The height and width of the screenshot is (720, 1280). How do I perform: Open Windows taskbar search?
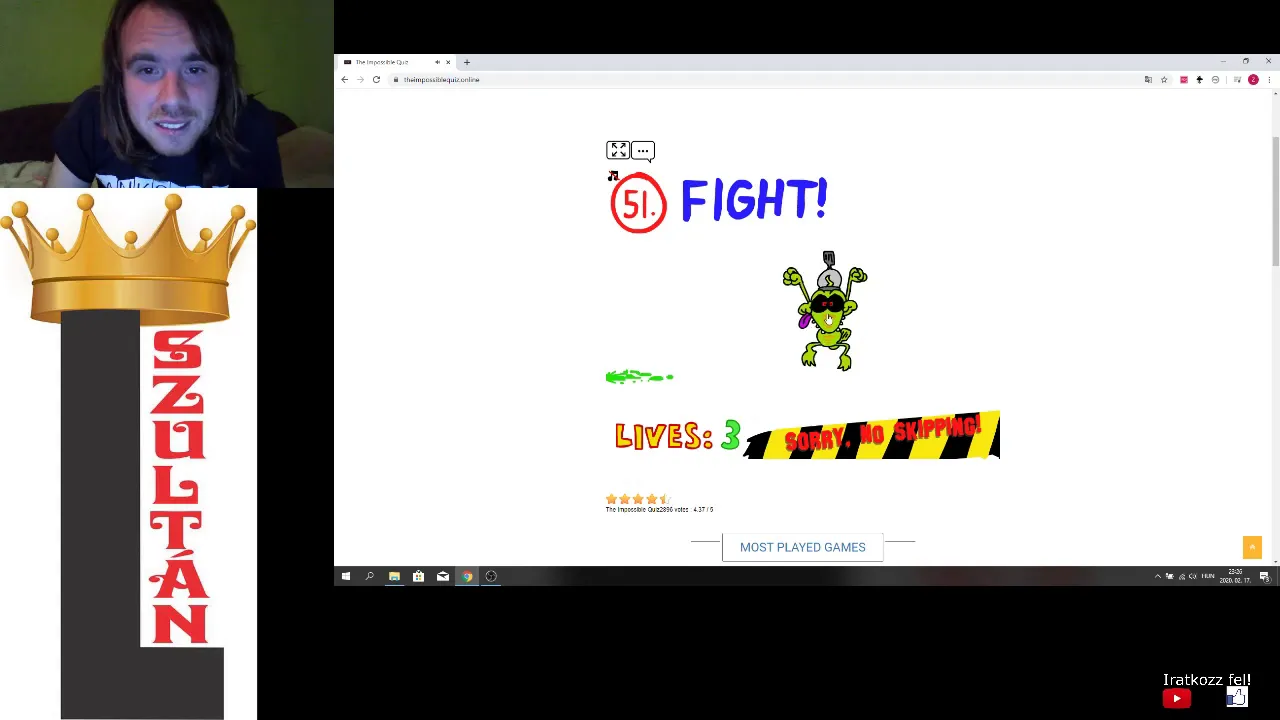[x=370, y=576]
